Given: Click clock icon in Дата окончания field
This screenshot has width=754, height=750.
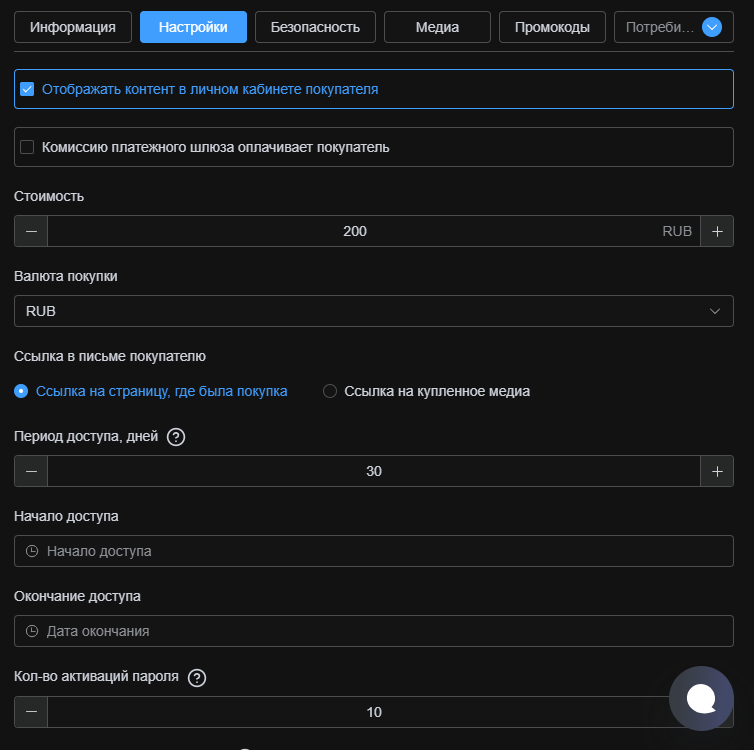Looking at the screenshot, I should [32, 631].
